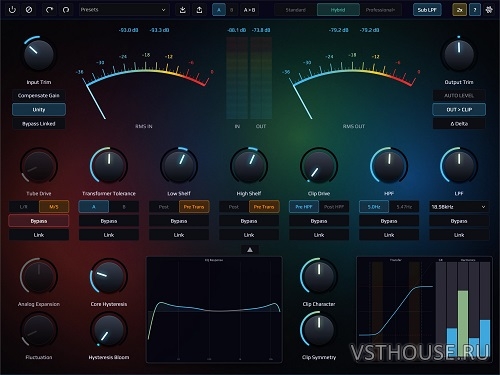This screenshot has width=500, height=375.
Task: Select the A state slot
Action: (x=219, y=10)
